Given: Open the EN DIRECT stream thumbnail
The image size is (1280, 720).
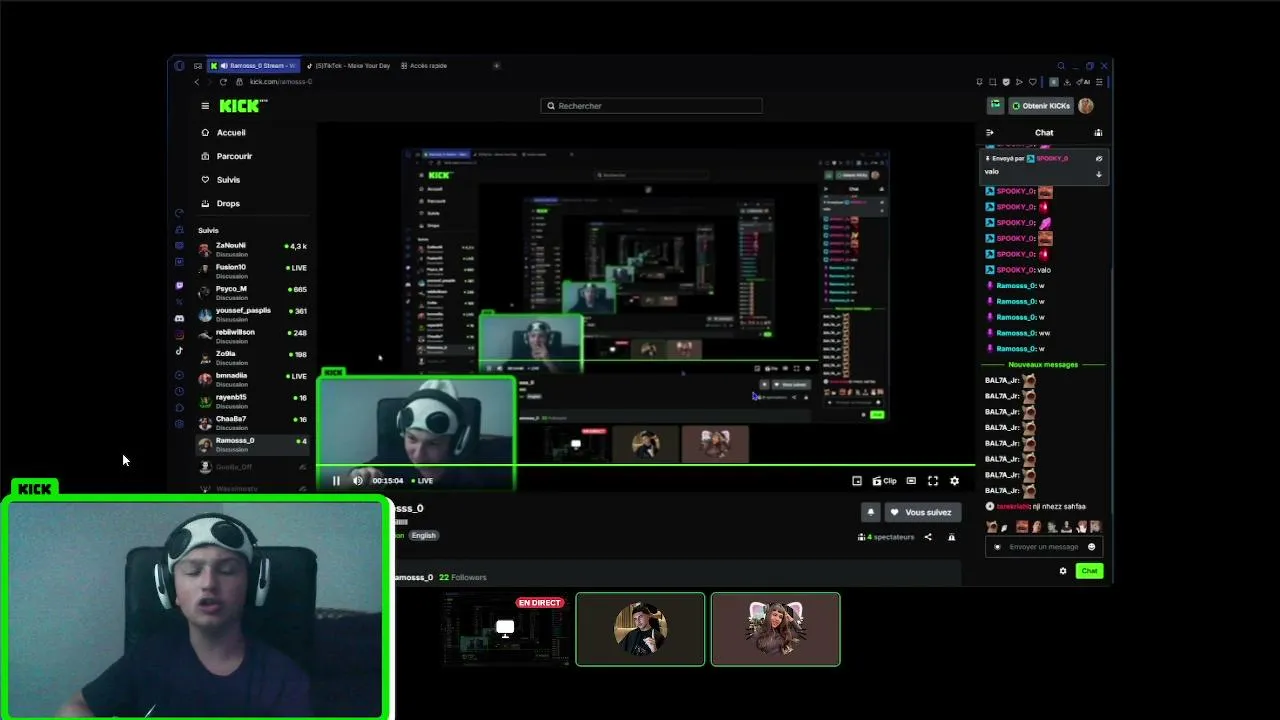Looking at the screenshot, I should pos(505,629).
